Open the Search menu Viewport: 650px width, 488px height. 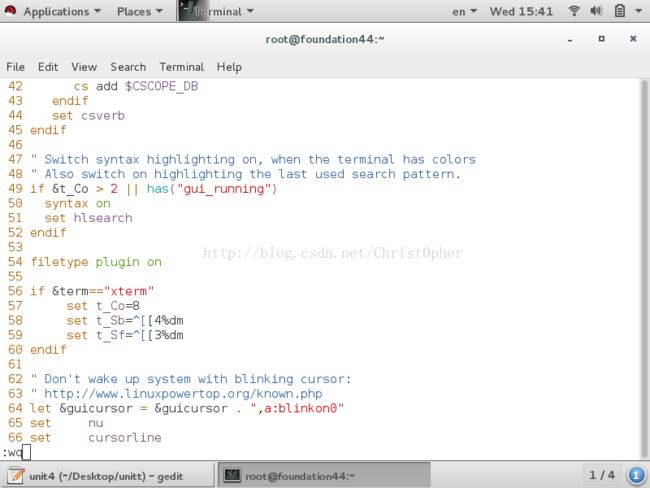point(128,67)
